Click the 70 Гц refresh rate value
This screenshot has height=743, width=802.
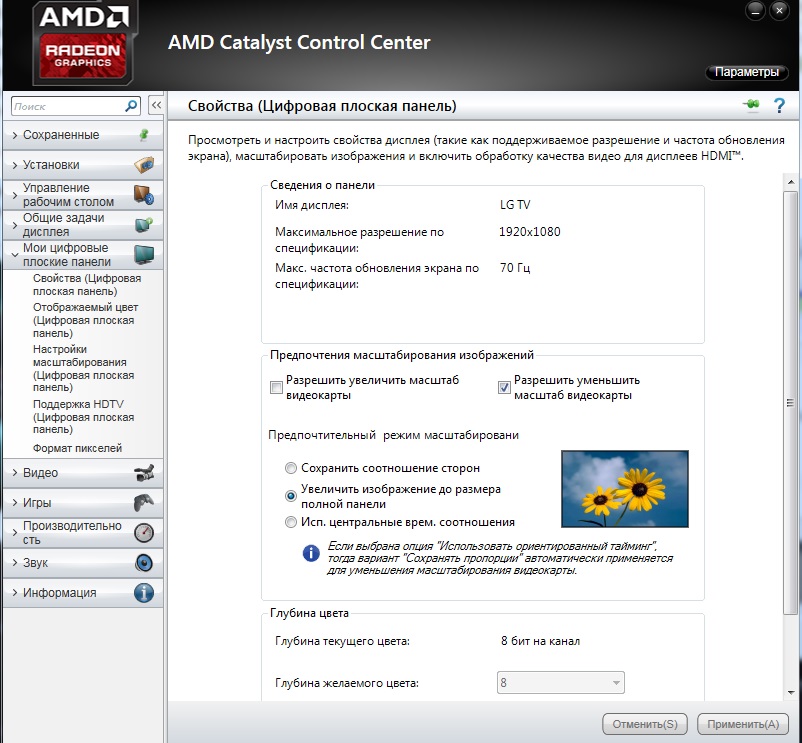point(515,268)
